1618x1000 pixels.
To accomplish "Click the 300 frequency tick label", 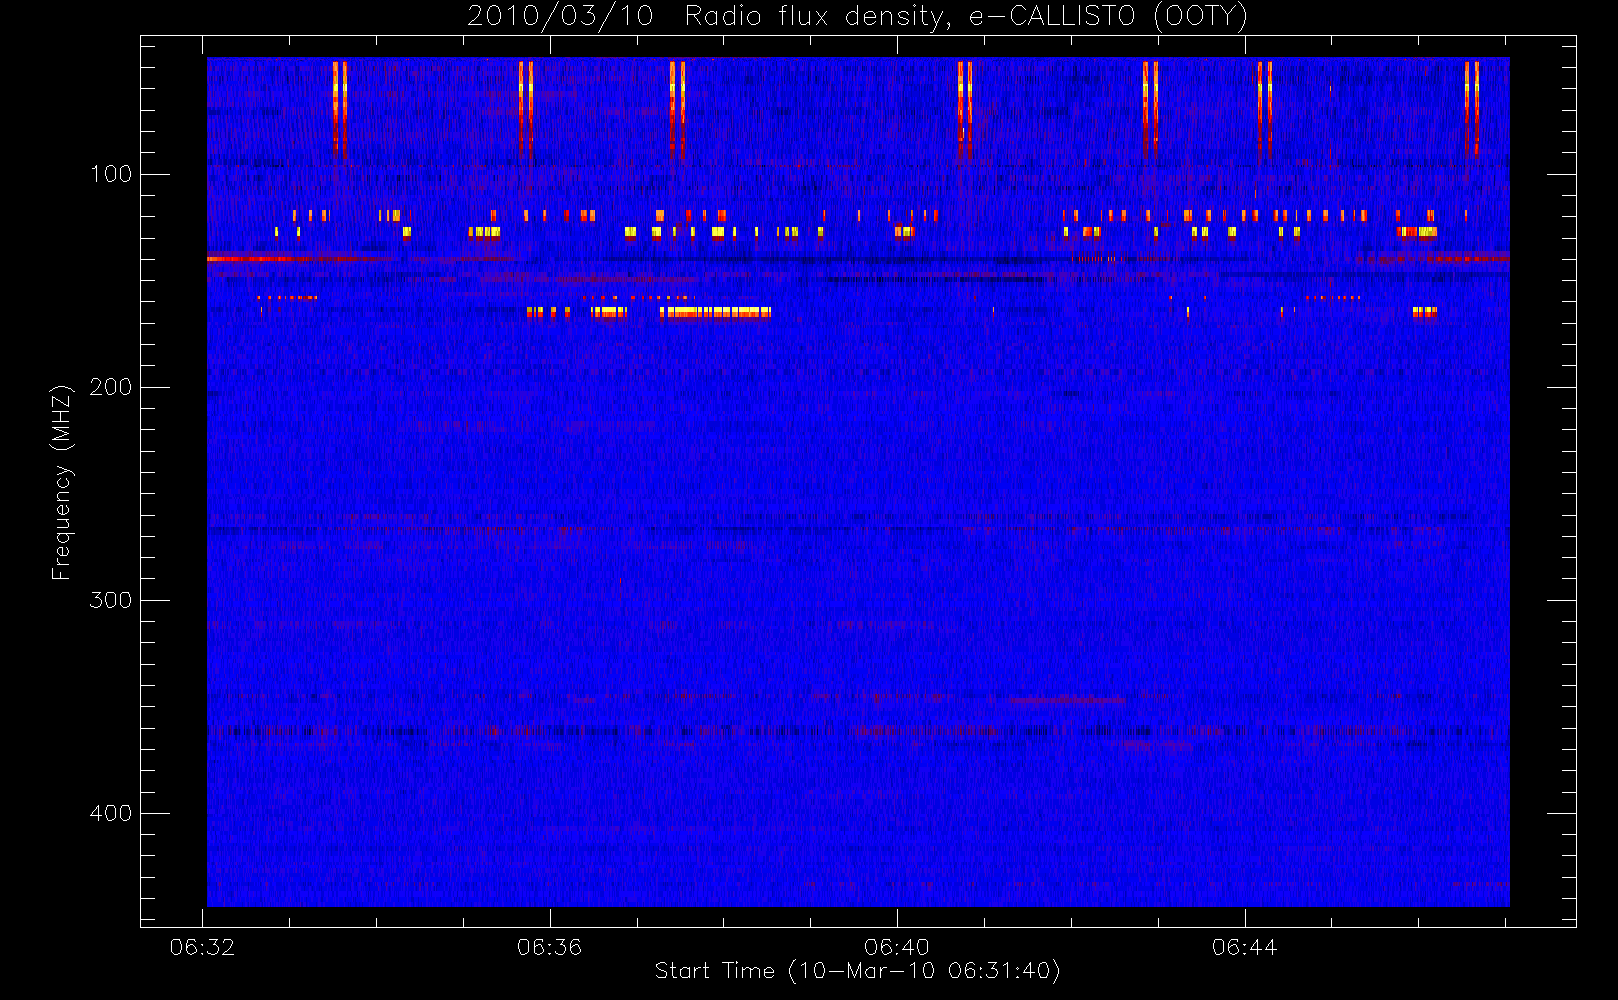I will (111, 600).
